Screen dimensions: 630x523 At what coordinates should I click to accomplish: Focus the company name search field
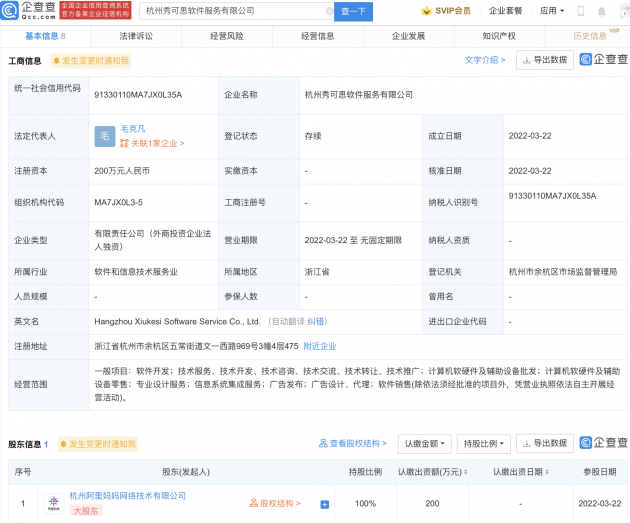point(235,11)
